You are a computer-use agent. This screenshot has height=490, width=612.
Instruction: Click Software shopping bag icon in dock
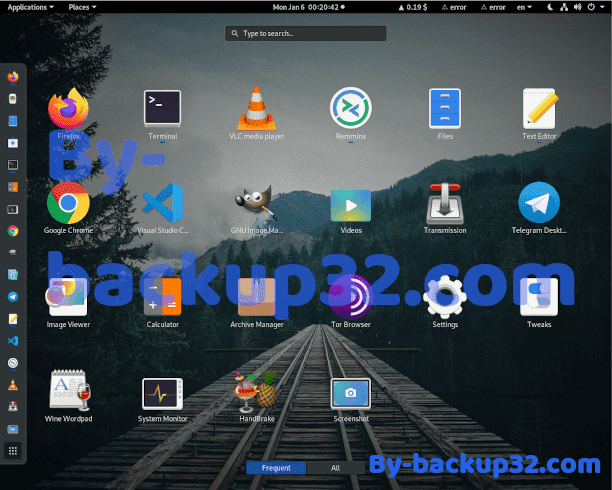[13, 143]
